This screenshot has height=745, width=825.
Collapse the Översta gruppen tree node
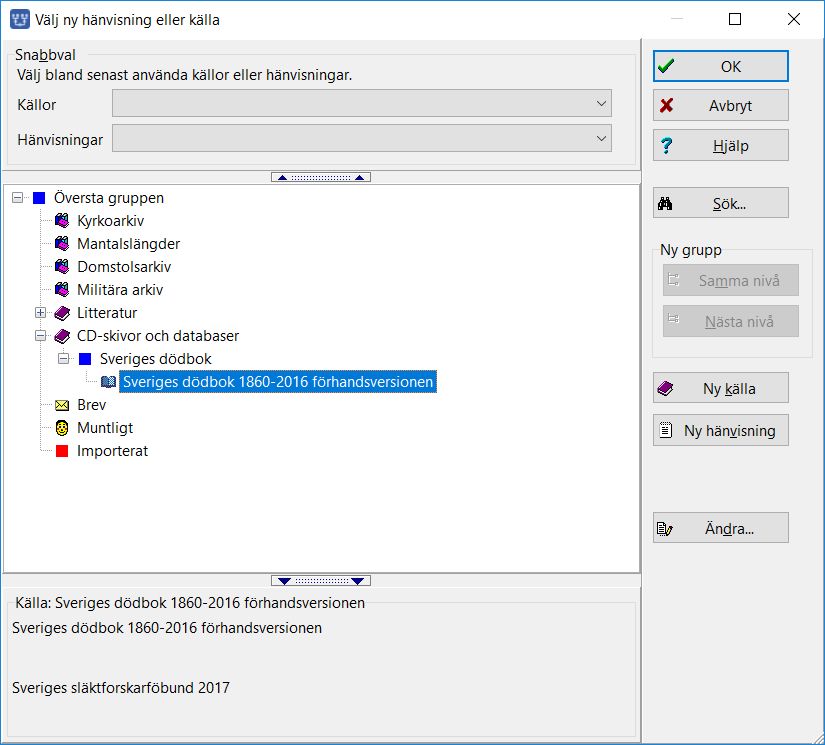[x=17, y=198]
